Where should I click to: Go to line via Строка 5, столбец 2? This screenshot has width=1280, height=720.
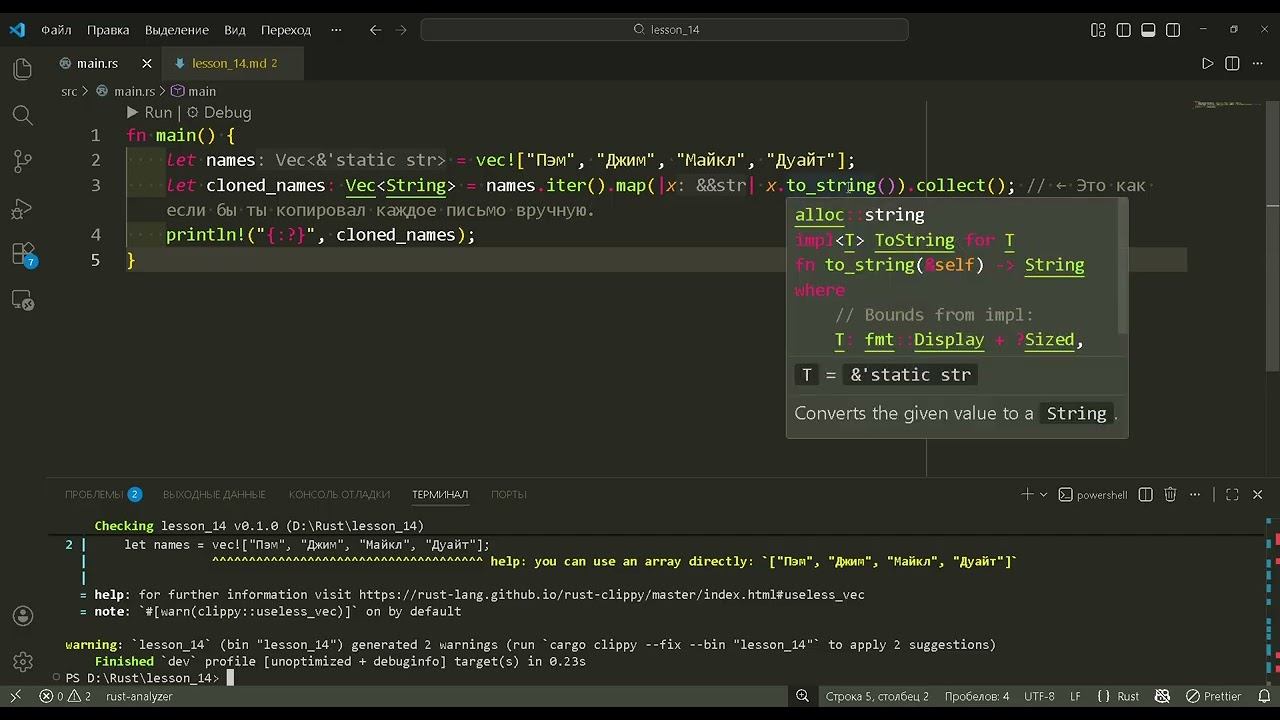pos(877,696)
